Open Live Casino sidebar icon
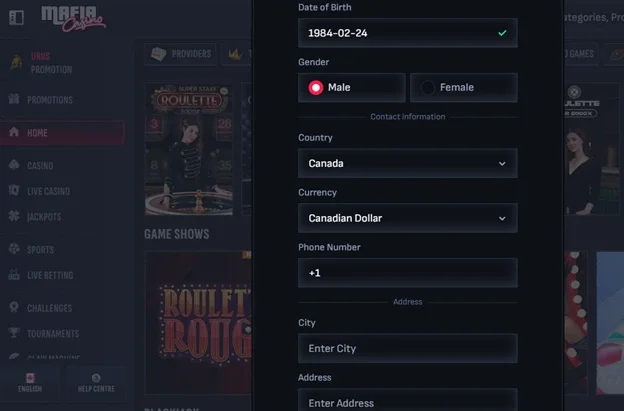This screenshot has height=411, width=624. point(14,191)
